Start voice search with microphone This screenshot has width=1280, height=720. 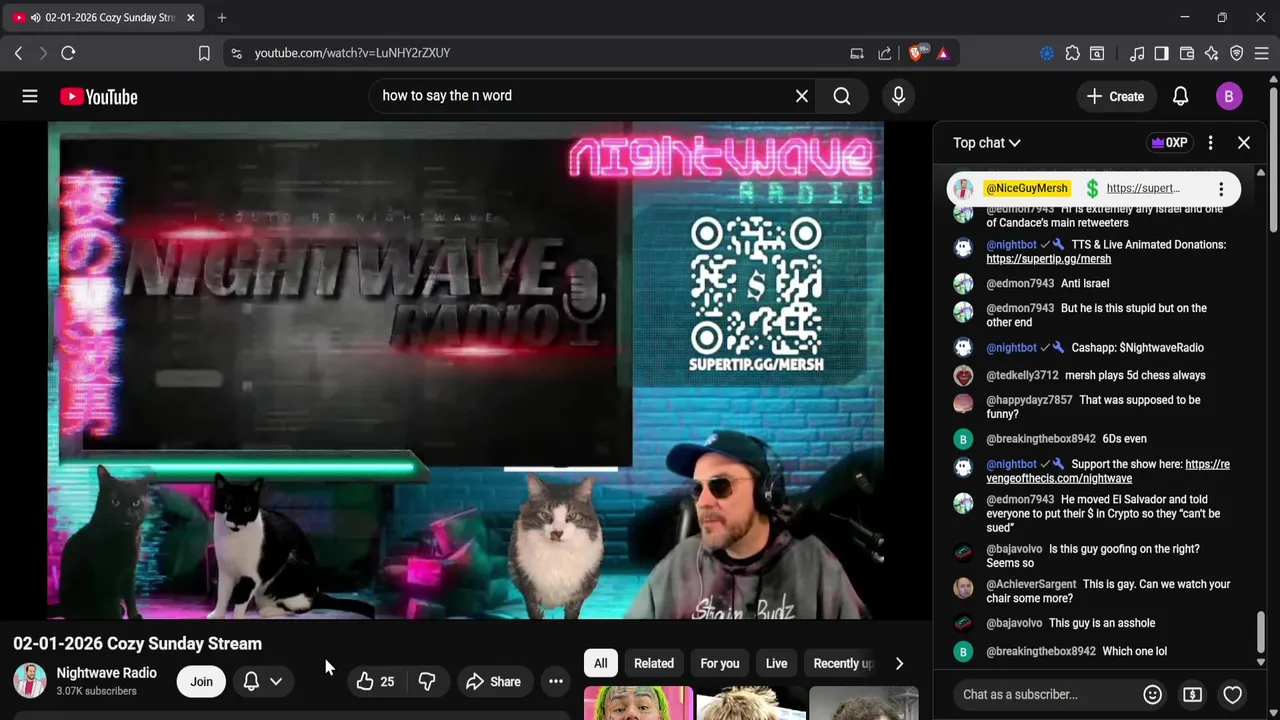point(898,96)
